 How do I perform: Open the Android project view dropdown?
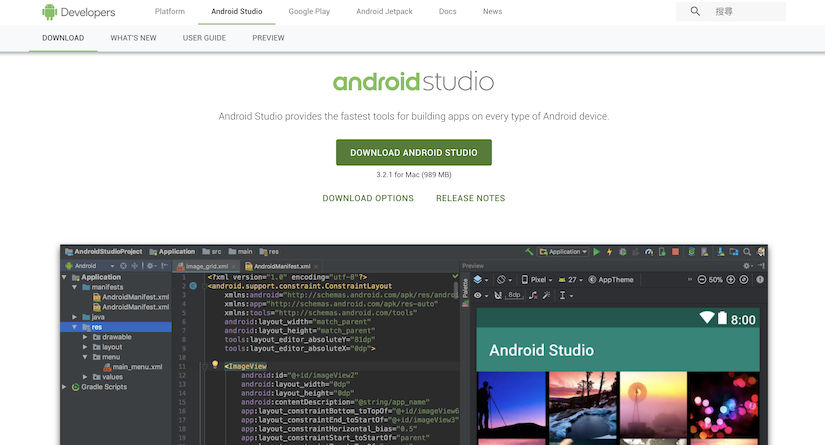[x=89, y=266]
